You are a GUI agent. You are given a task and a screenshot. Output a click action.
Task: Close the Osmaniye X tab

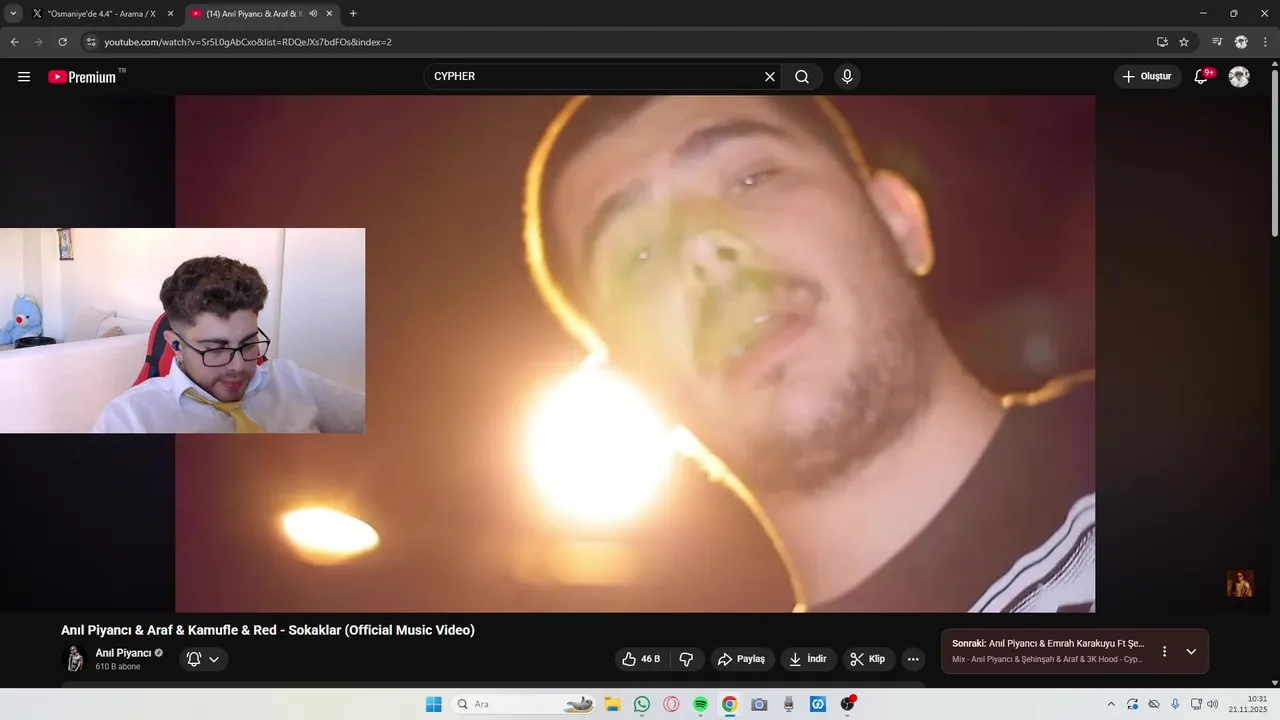point(170,14)
